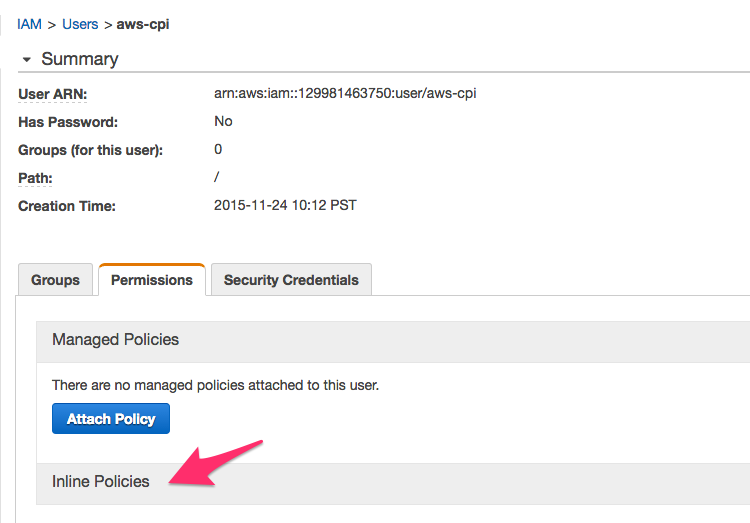Switch to the Groups tab

point(55,279)
